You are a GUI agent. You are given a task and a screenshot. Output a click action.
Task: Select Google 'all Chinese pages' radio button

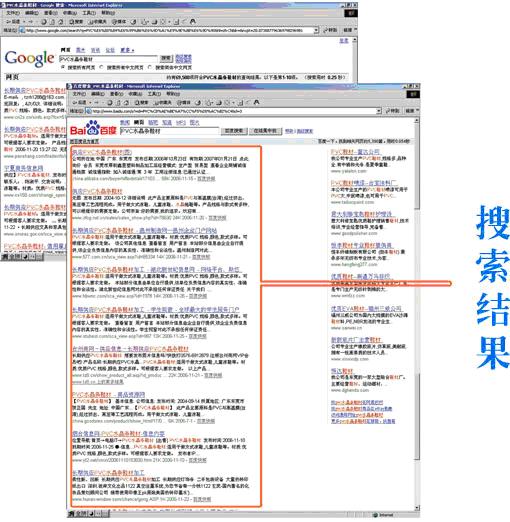point(102,67)
